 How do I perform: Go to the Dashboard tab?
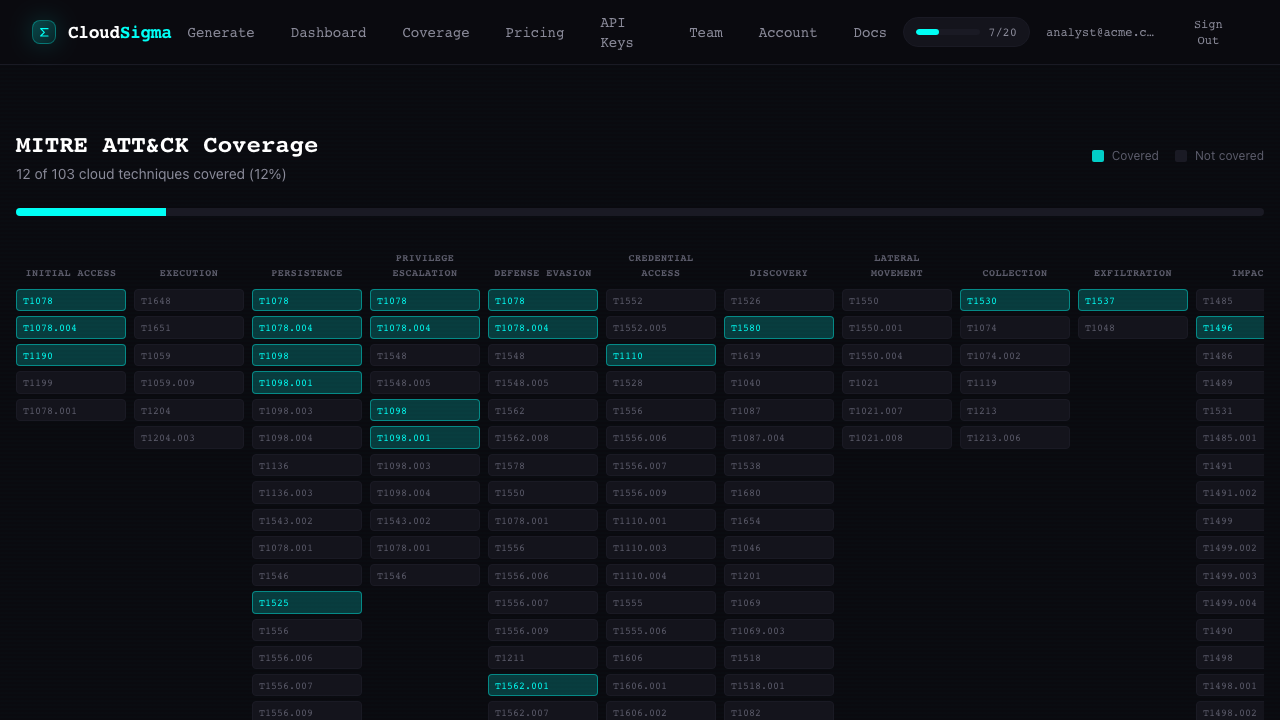328,33
